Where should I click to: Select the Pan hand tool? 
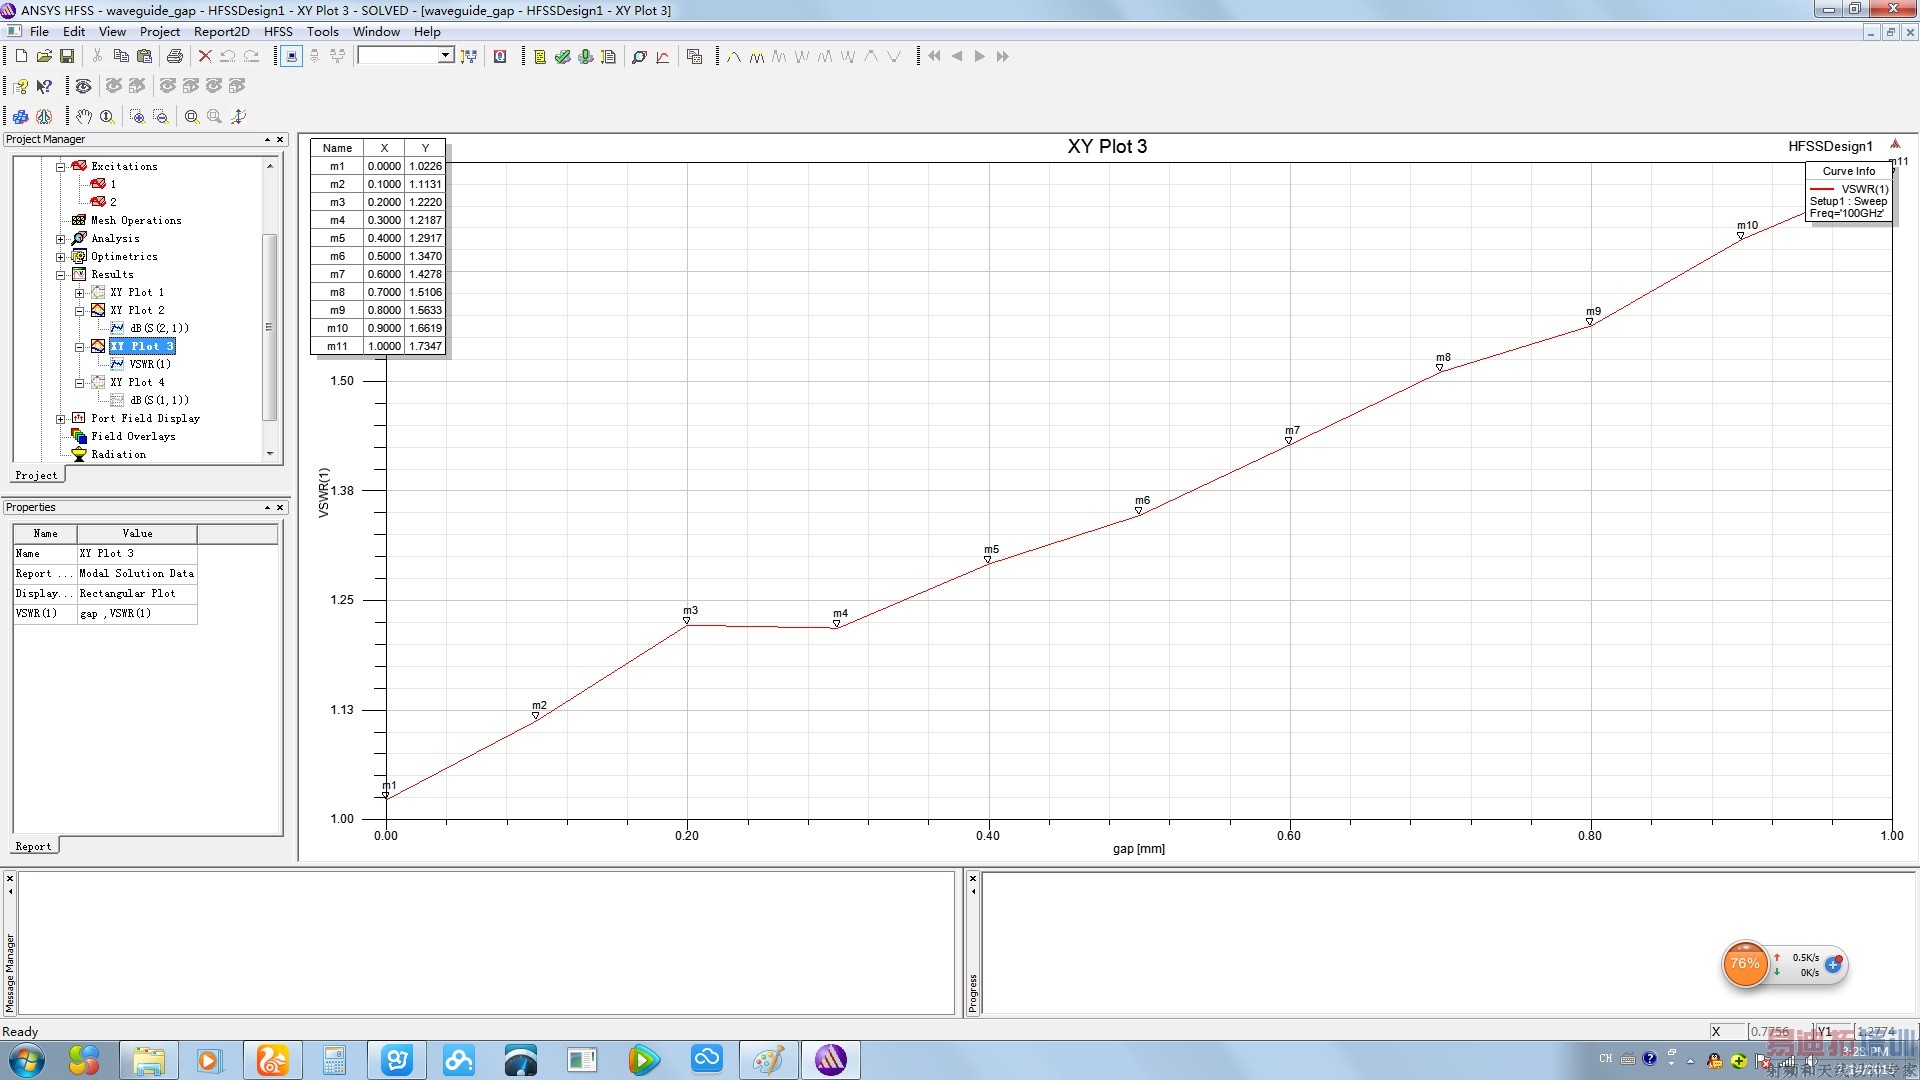[x=84, y=117]
